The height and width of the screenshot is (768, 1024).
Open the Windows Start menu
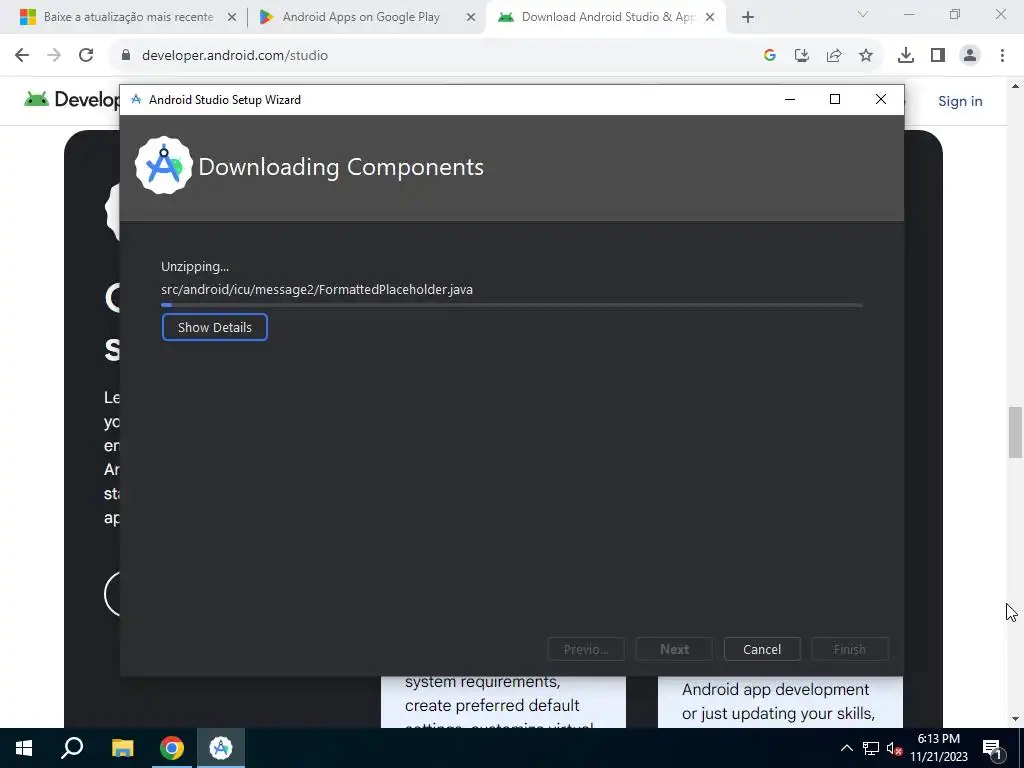(x=24, y=748)
